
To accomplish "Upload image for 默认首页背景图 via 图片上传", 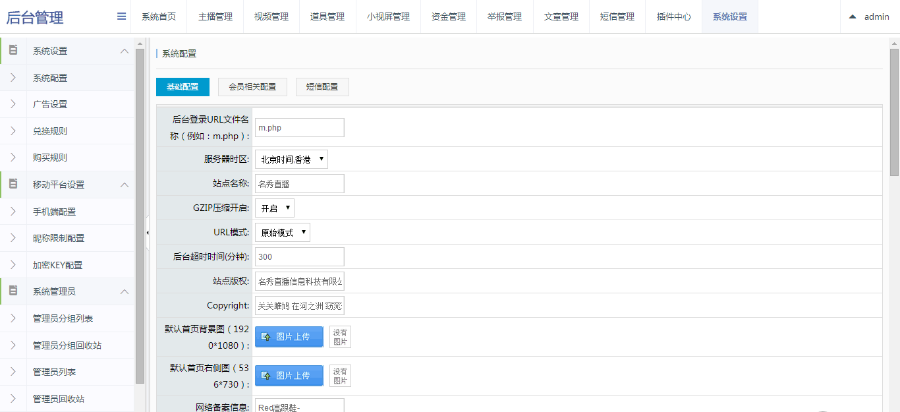I will pos(289,337).
